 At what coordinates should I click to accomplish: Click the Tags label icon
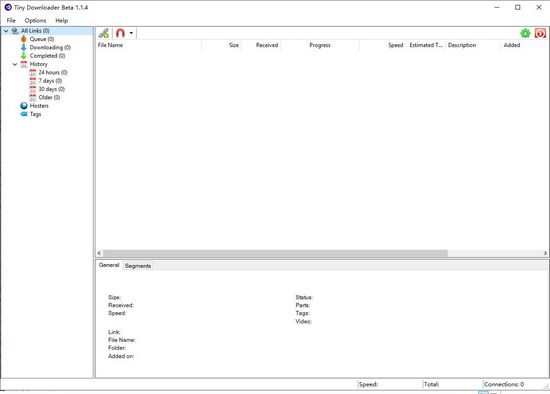[x=24, y=114]
